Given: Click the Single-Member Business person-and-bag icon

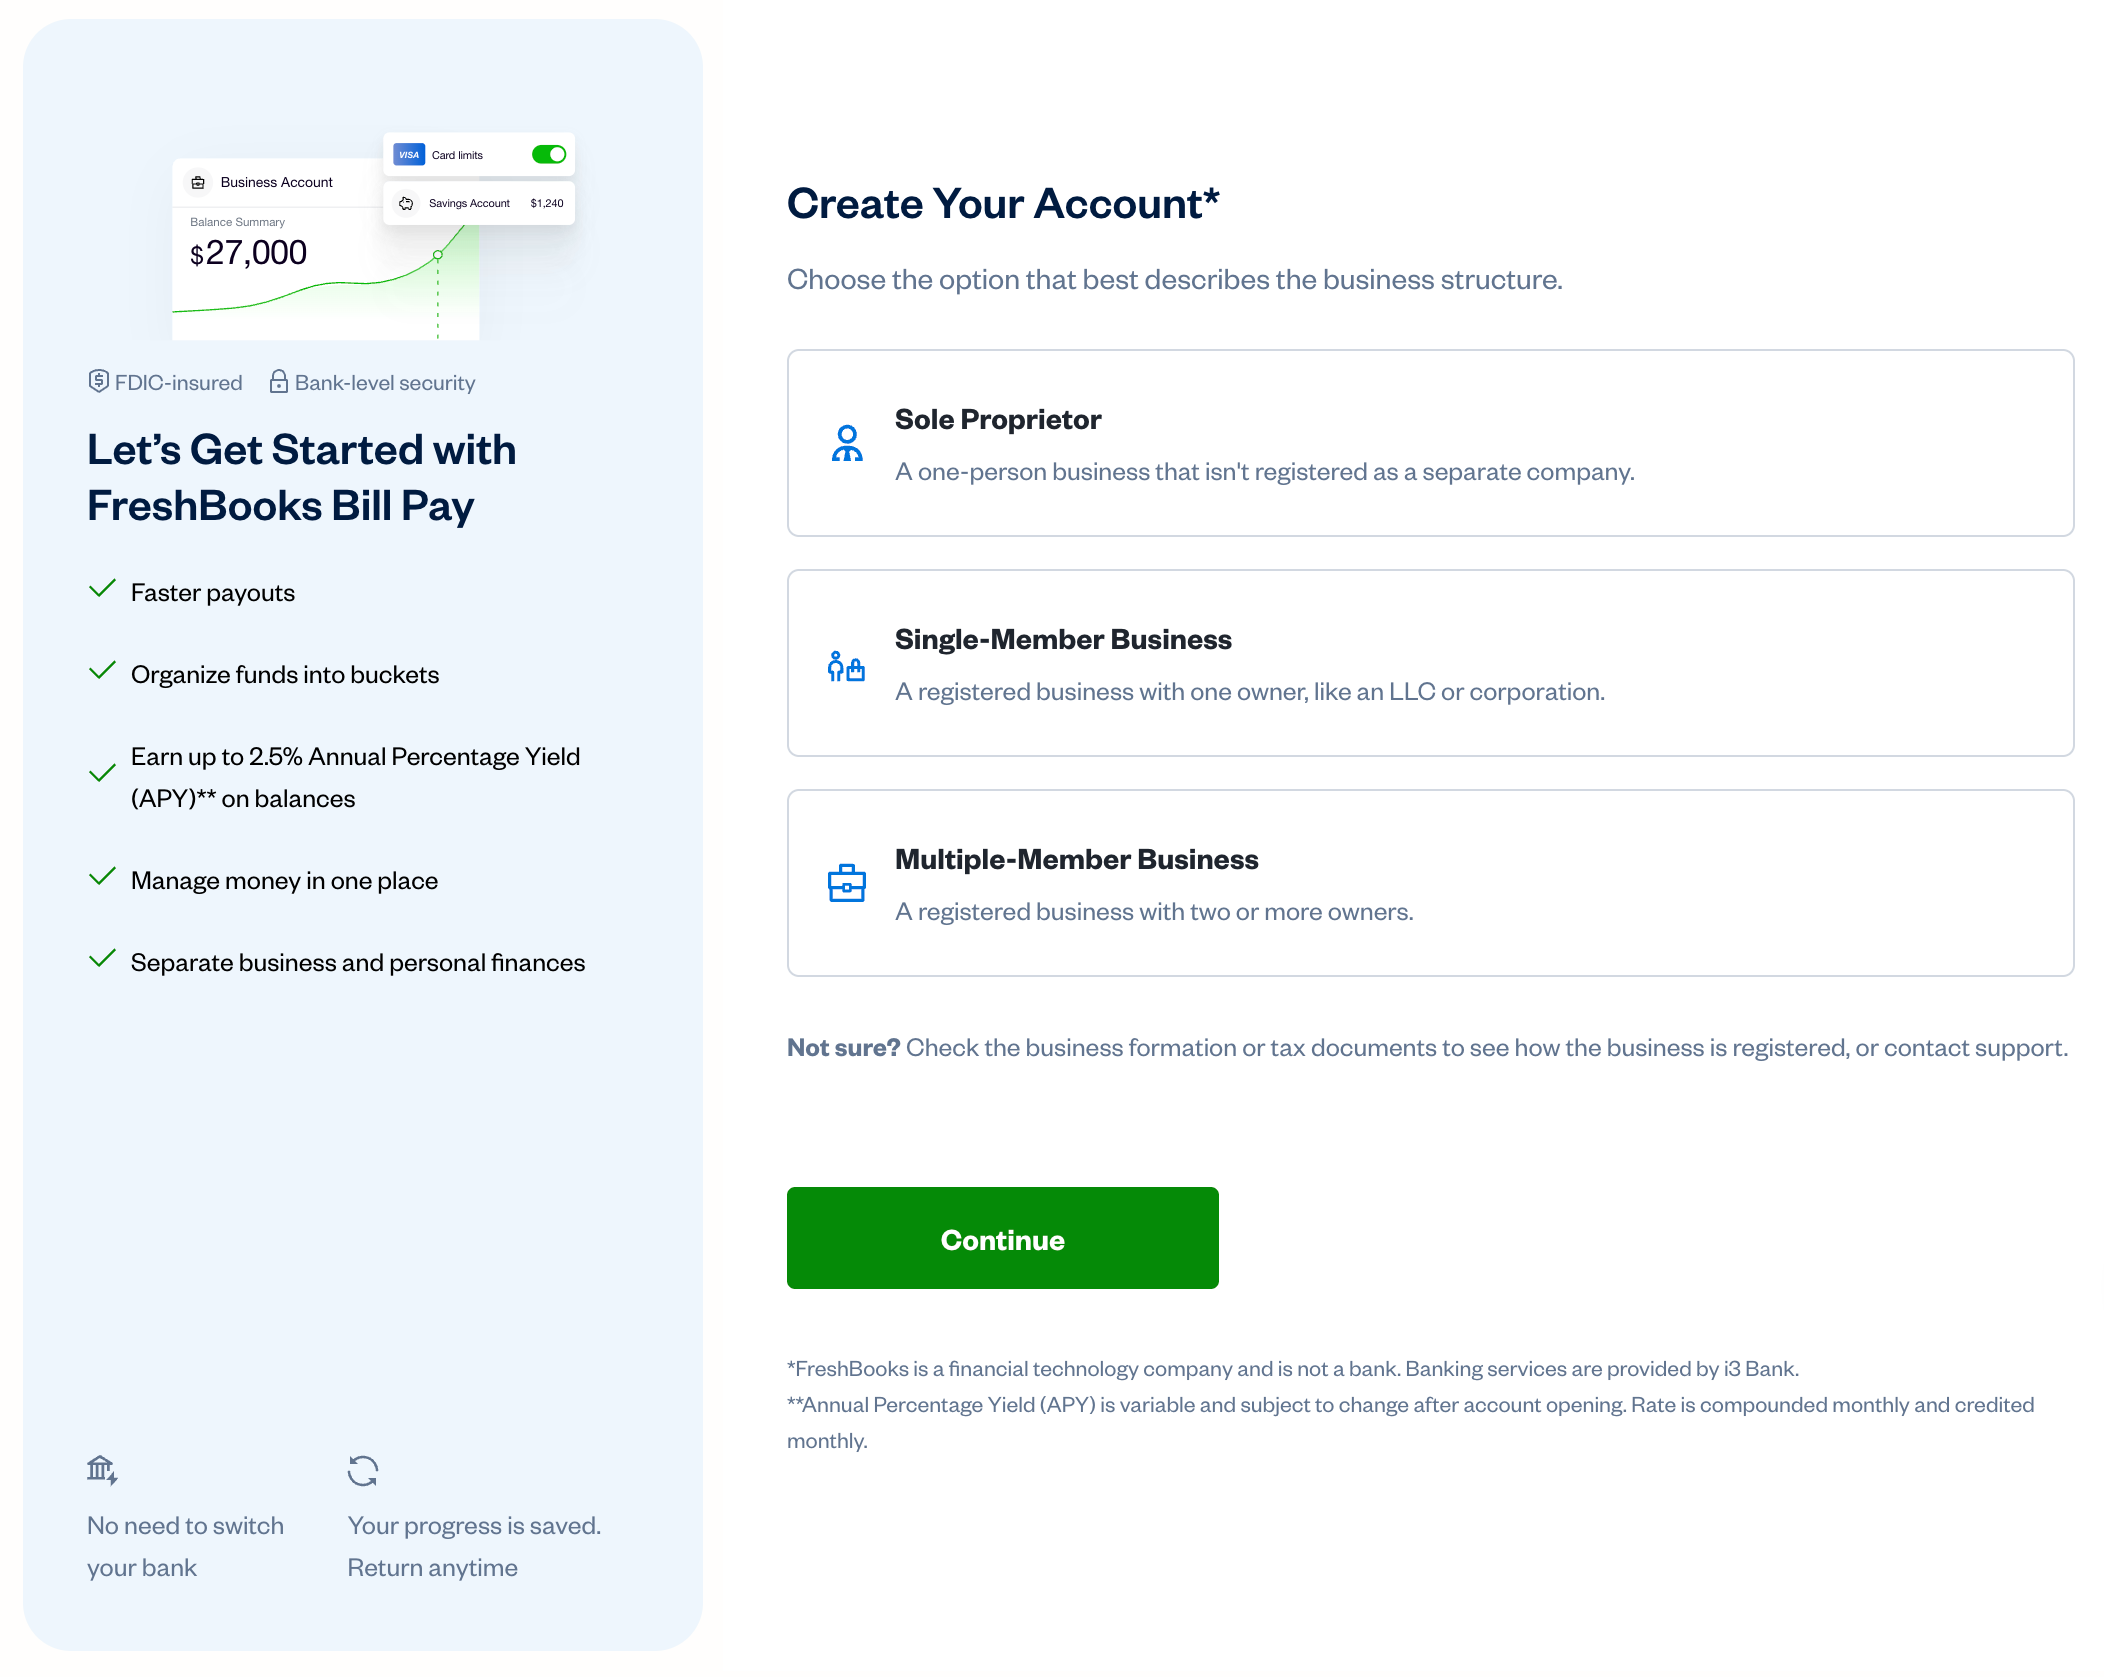Looking at the screenshot, I should click(x=846, y=666).
